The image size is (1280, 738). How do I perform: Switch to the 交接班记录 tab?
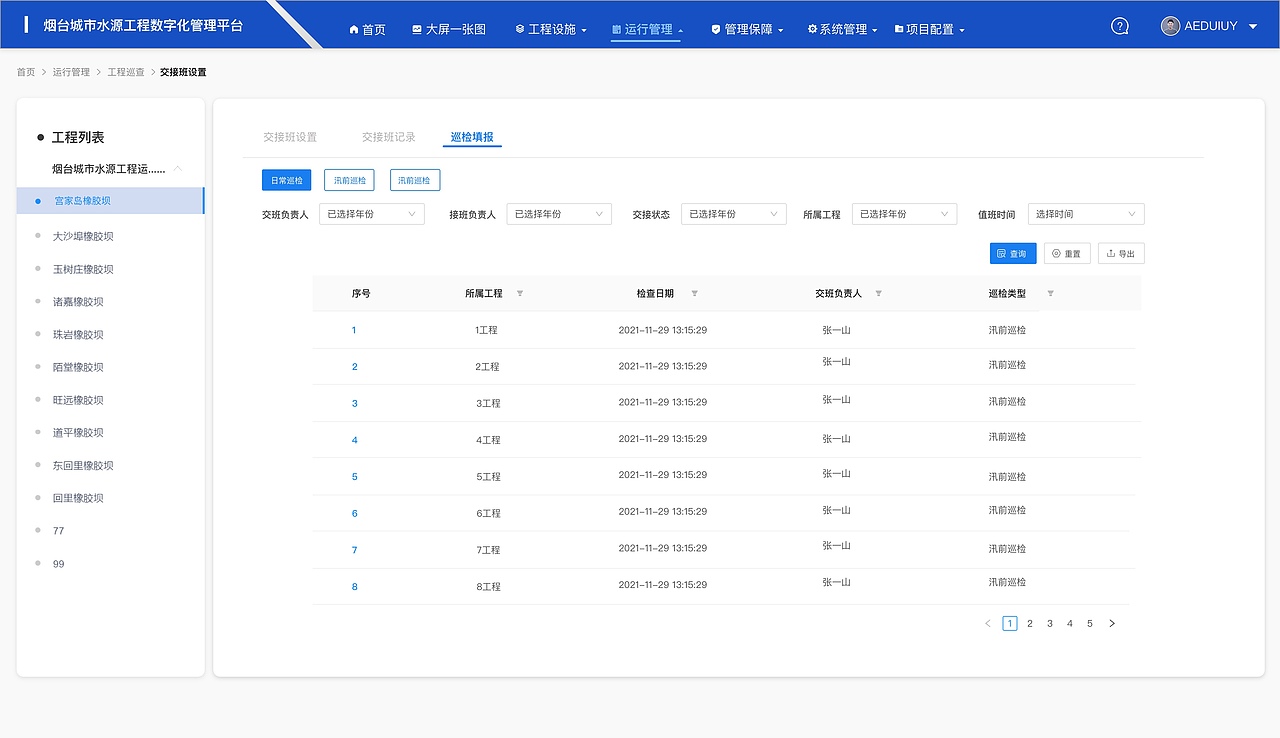(389, 137)
